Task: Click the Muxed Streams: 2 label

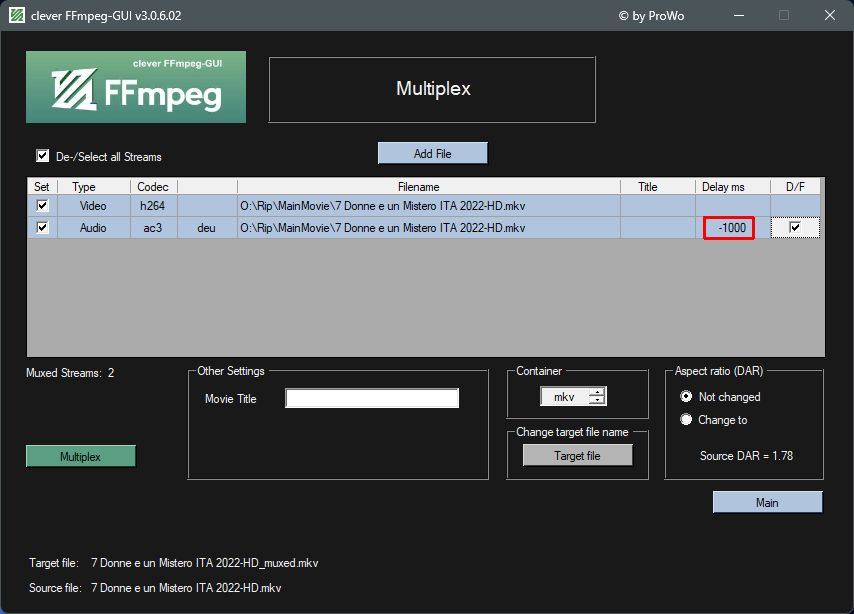Action: point(70,373)
